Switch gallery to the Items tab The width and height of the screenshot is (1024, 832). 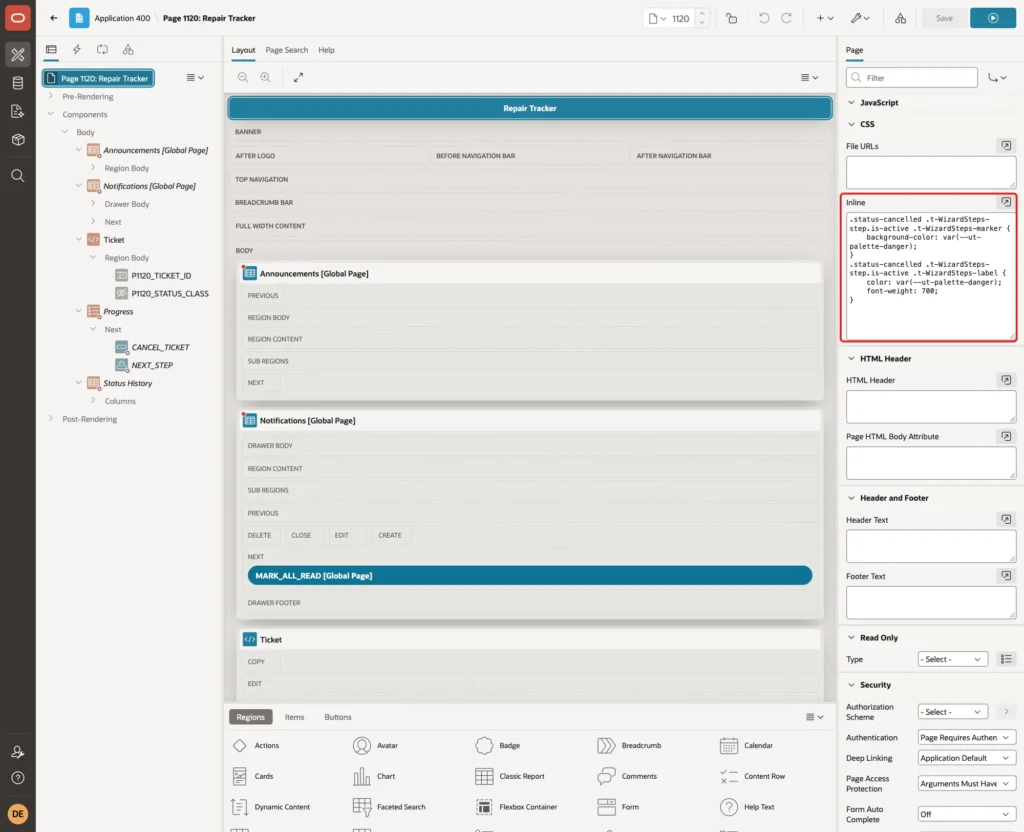[295, 717]
